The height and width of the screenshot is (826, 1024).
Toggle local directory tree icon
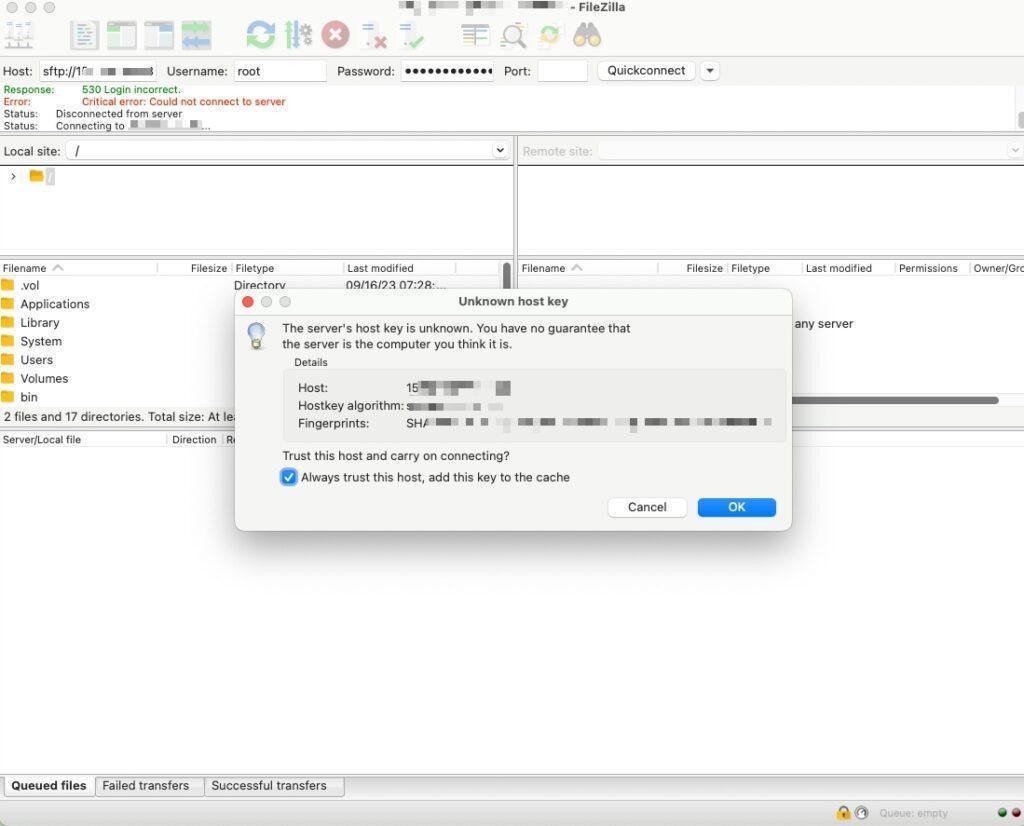coord(121,35)
